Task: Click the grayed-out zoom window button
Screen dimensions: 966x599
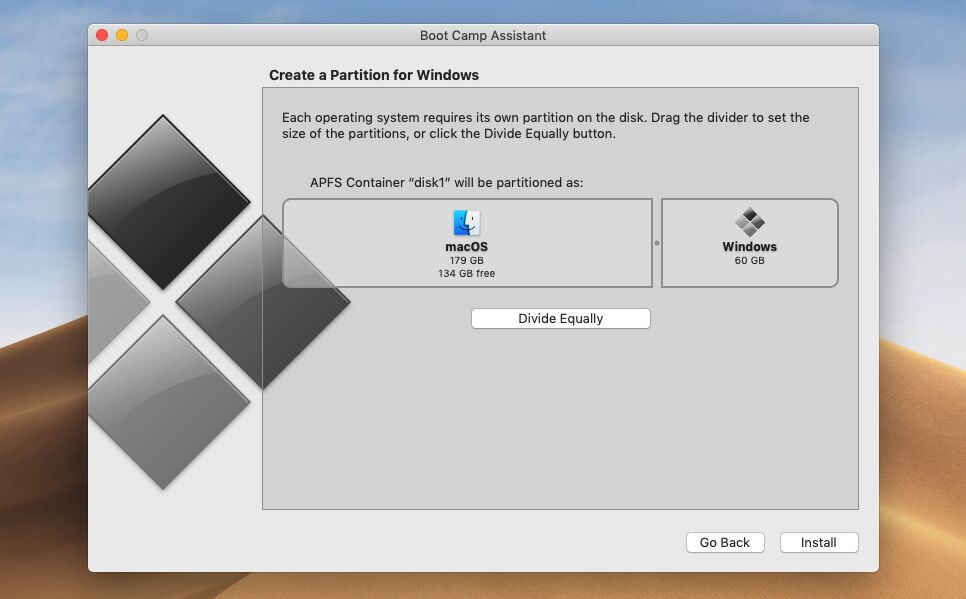Action: 142,35
